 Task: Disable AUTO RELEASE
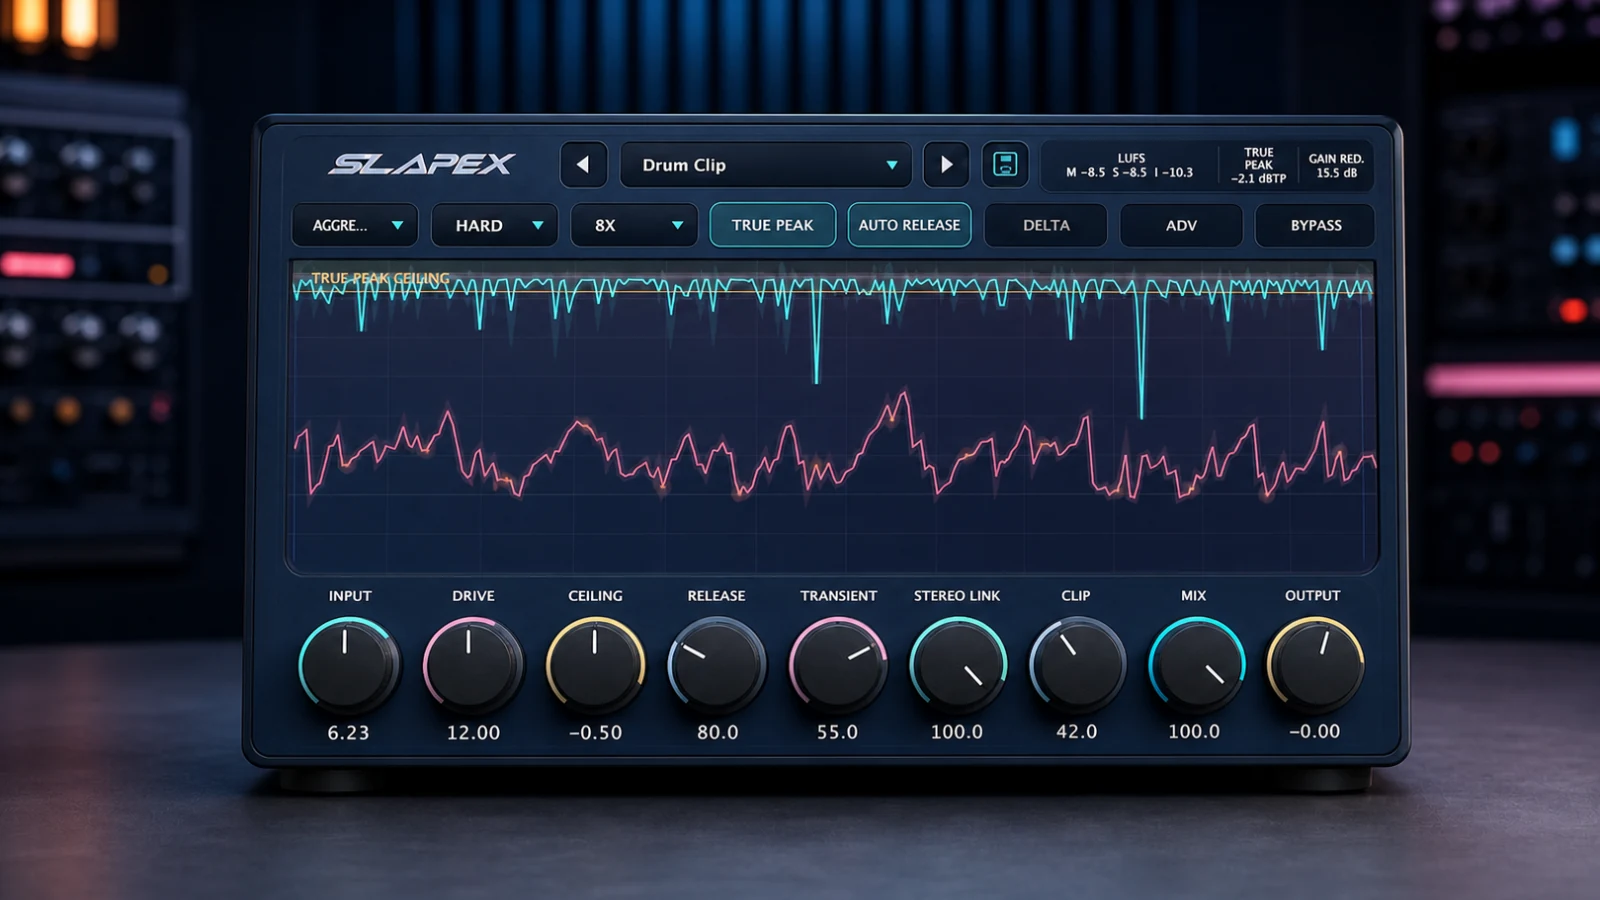tap(909, 225)
